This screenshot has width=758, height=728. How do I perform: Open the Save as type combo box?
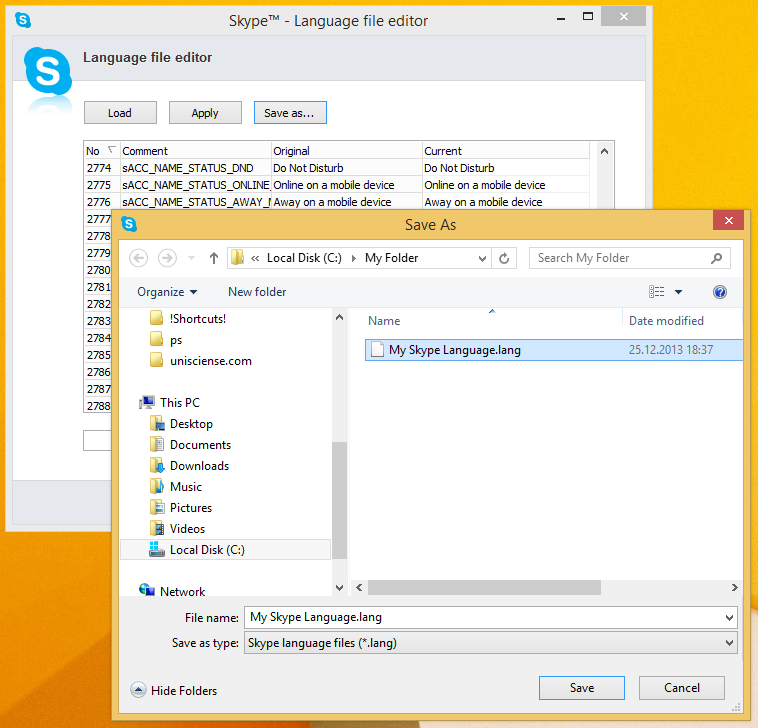click(491, 643)
